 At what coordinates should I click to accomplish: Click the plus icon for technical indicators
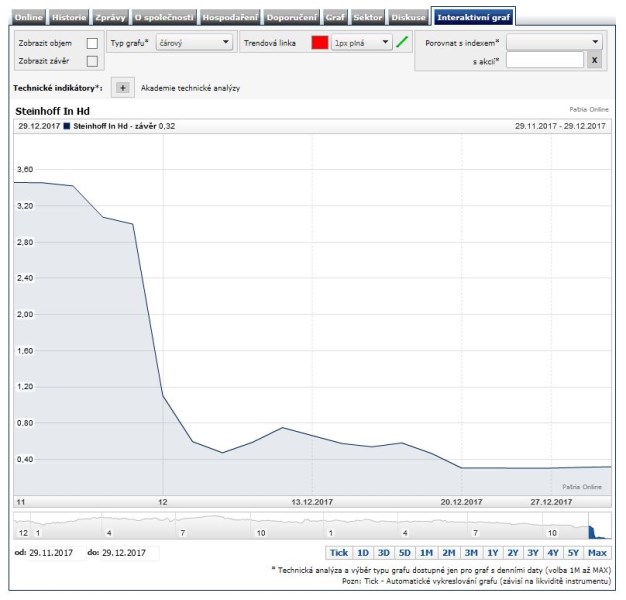point(123,88)
